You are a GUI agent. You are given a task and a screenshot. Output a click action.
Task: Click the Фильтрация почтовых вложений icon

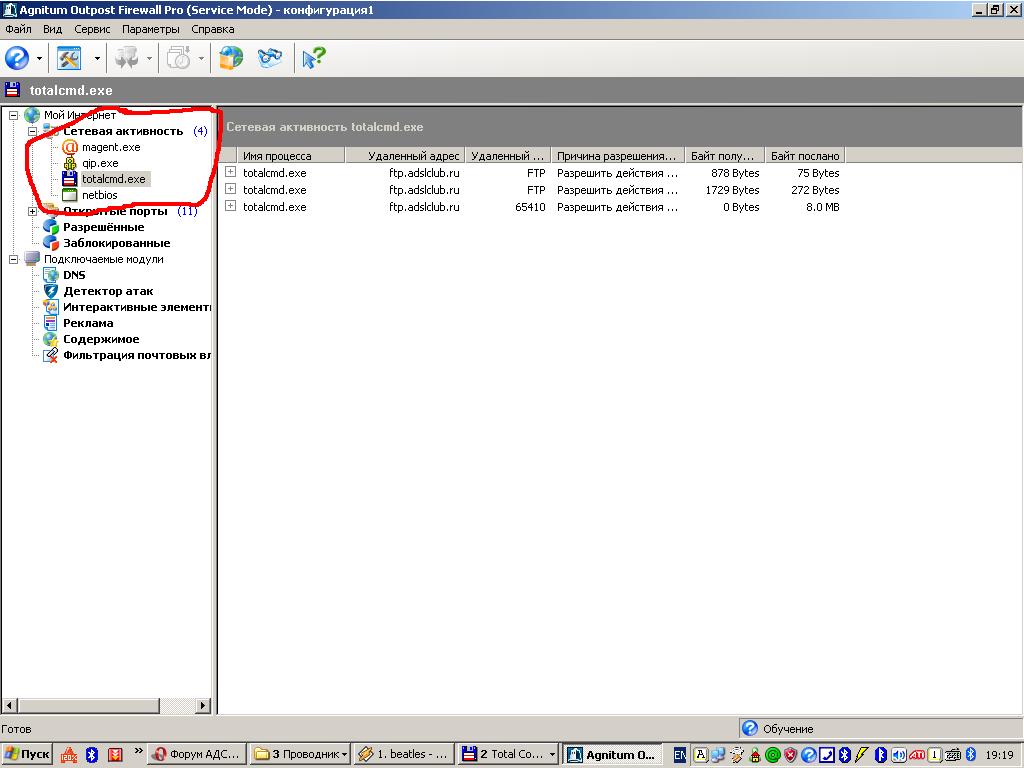50,355
